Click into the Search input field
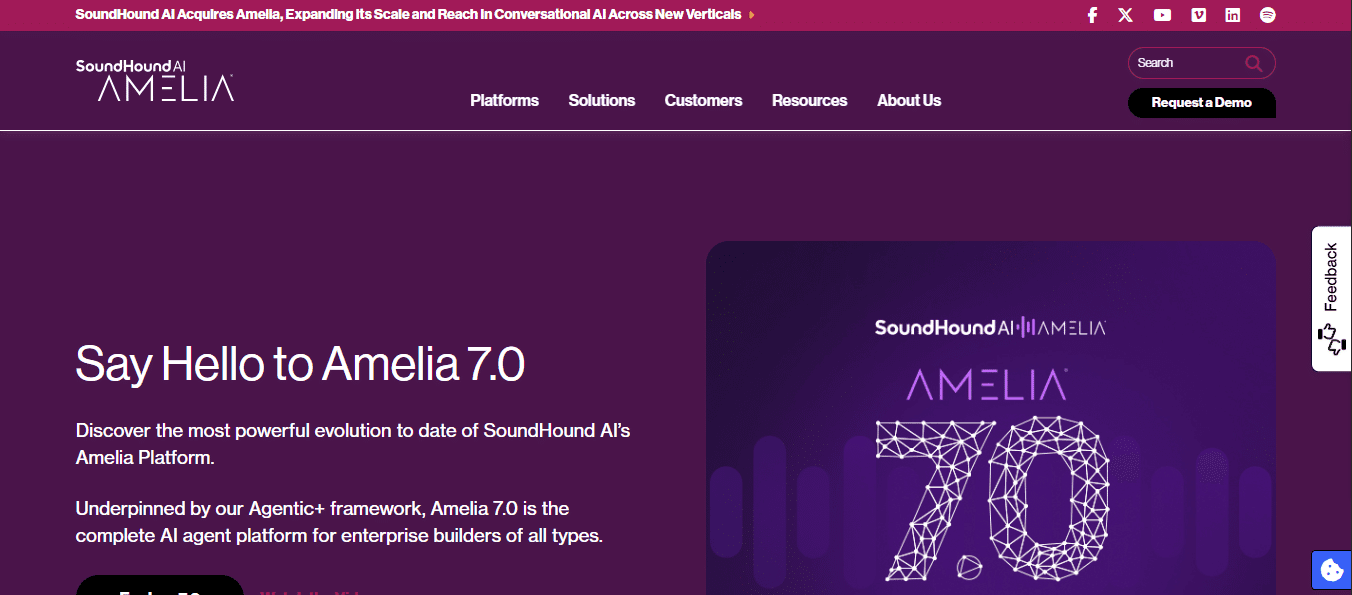 [1185, 63]
